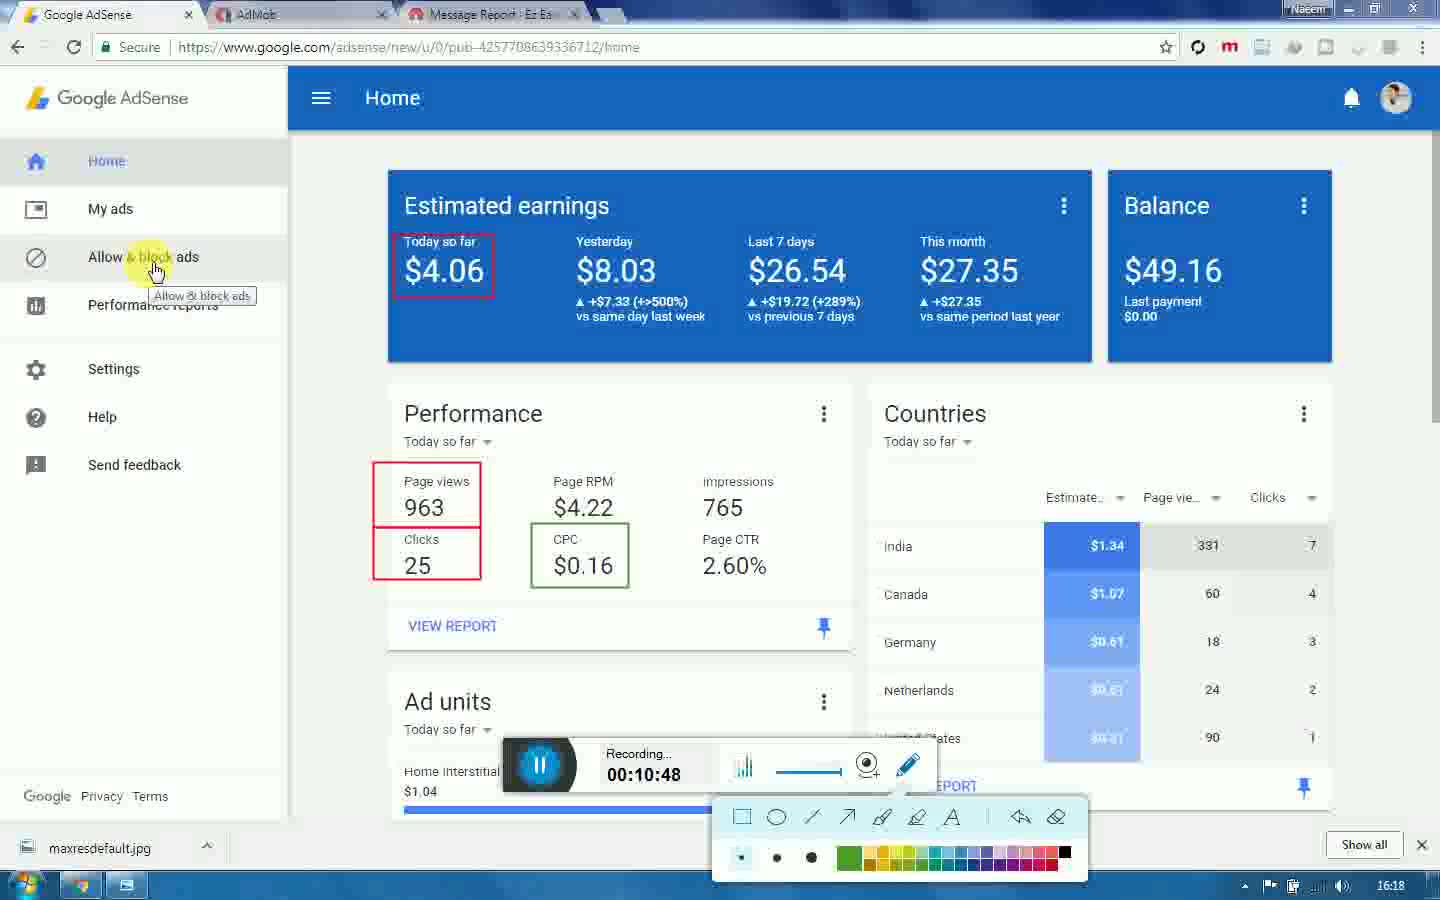Toggle the recorder pencil annotation panel
1440x900 pixels.
(x=907, y=766)
